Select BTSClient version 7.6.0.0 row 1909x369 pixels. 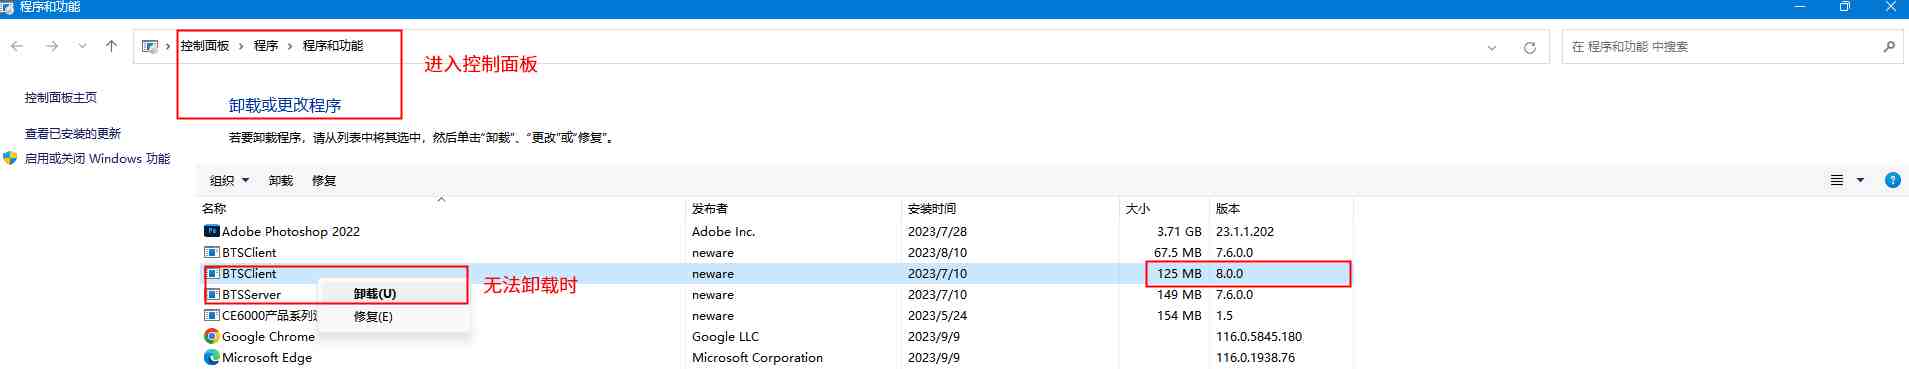point(776,252)
